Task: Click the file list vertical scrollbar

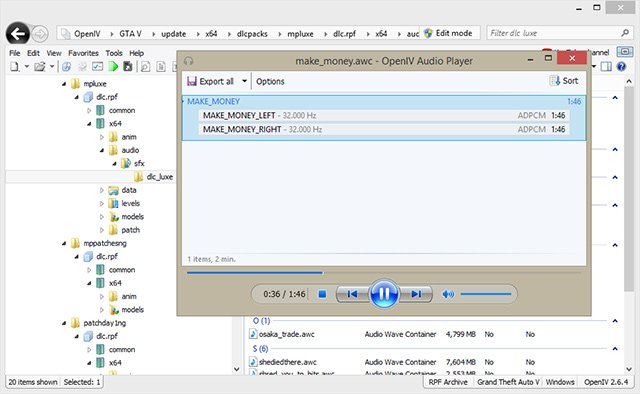Action: 629,188
